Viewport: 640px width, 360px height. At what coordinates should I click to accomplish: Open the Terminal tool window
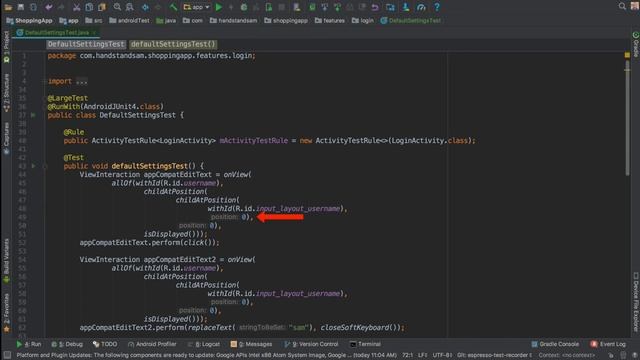(365, 344)
